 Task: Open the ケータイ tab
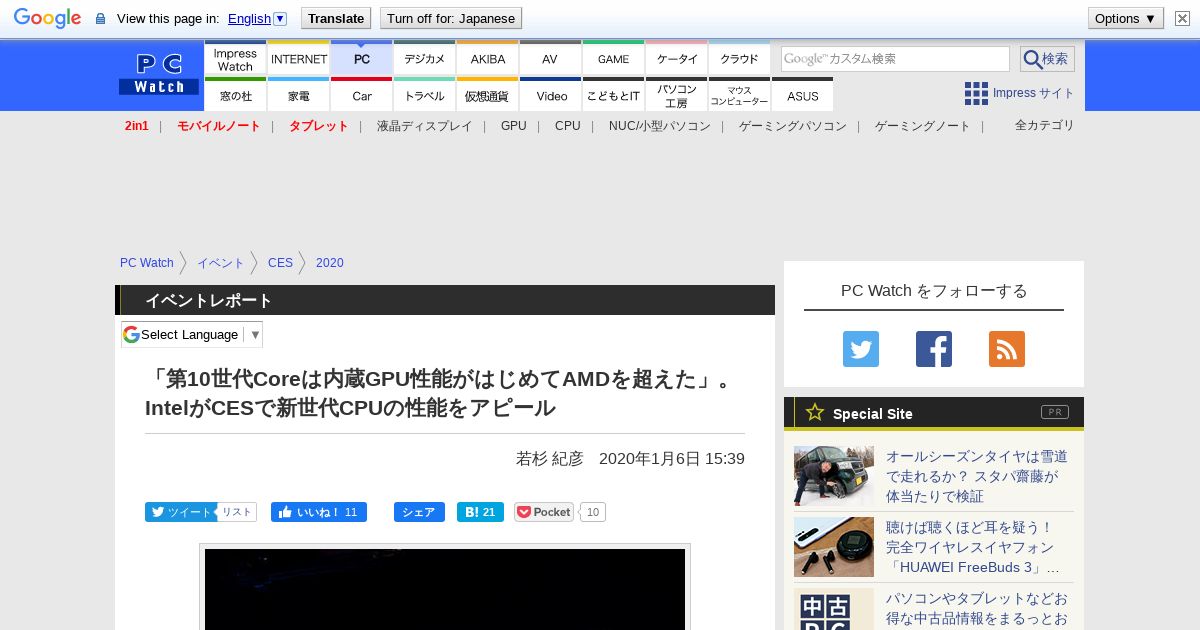click(x=677, y=59)
